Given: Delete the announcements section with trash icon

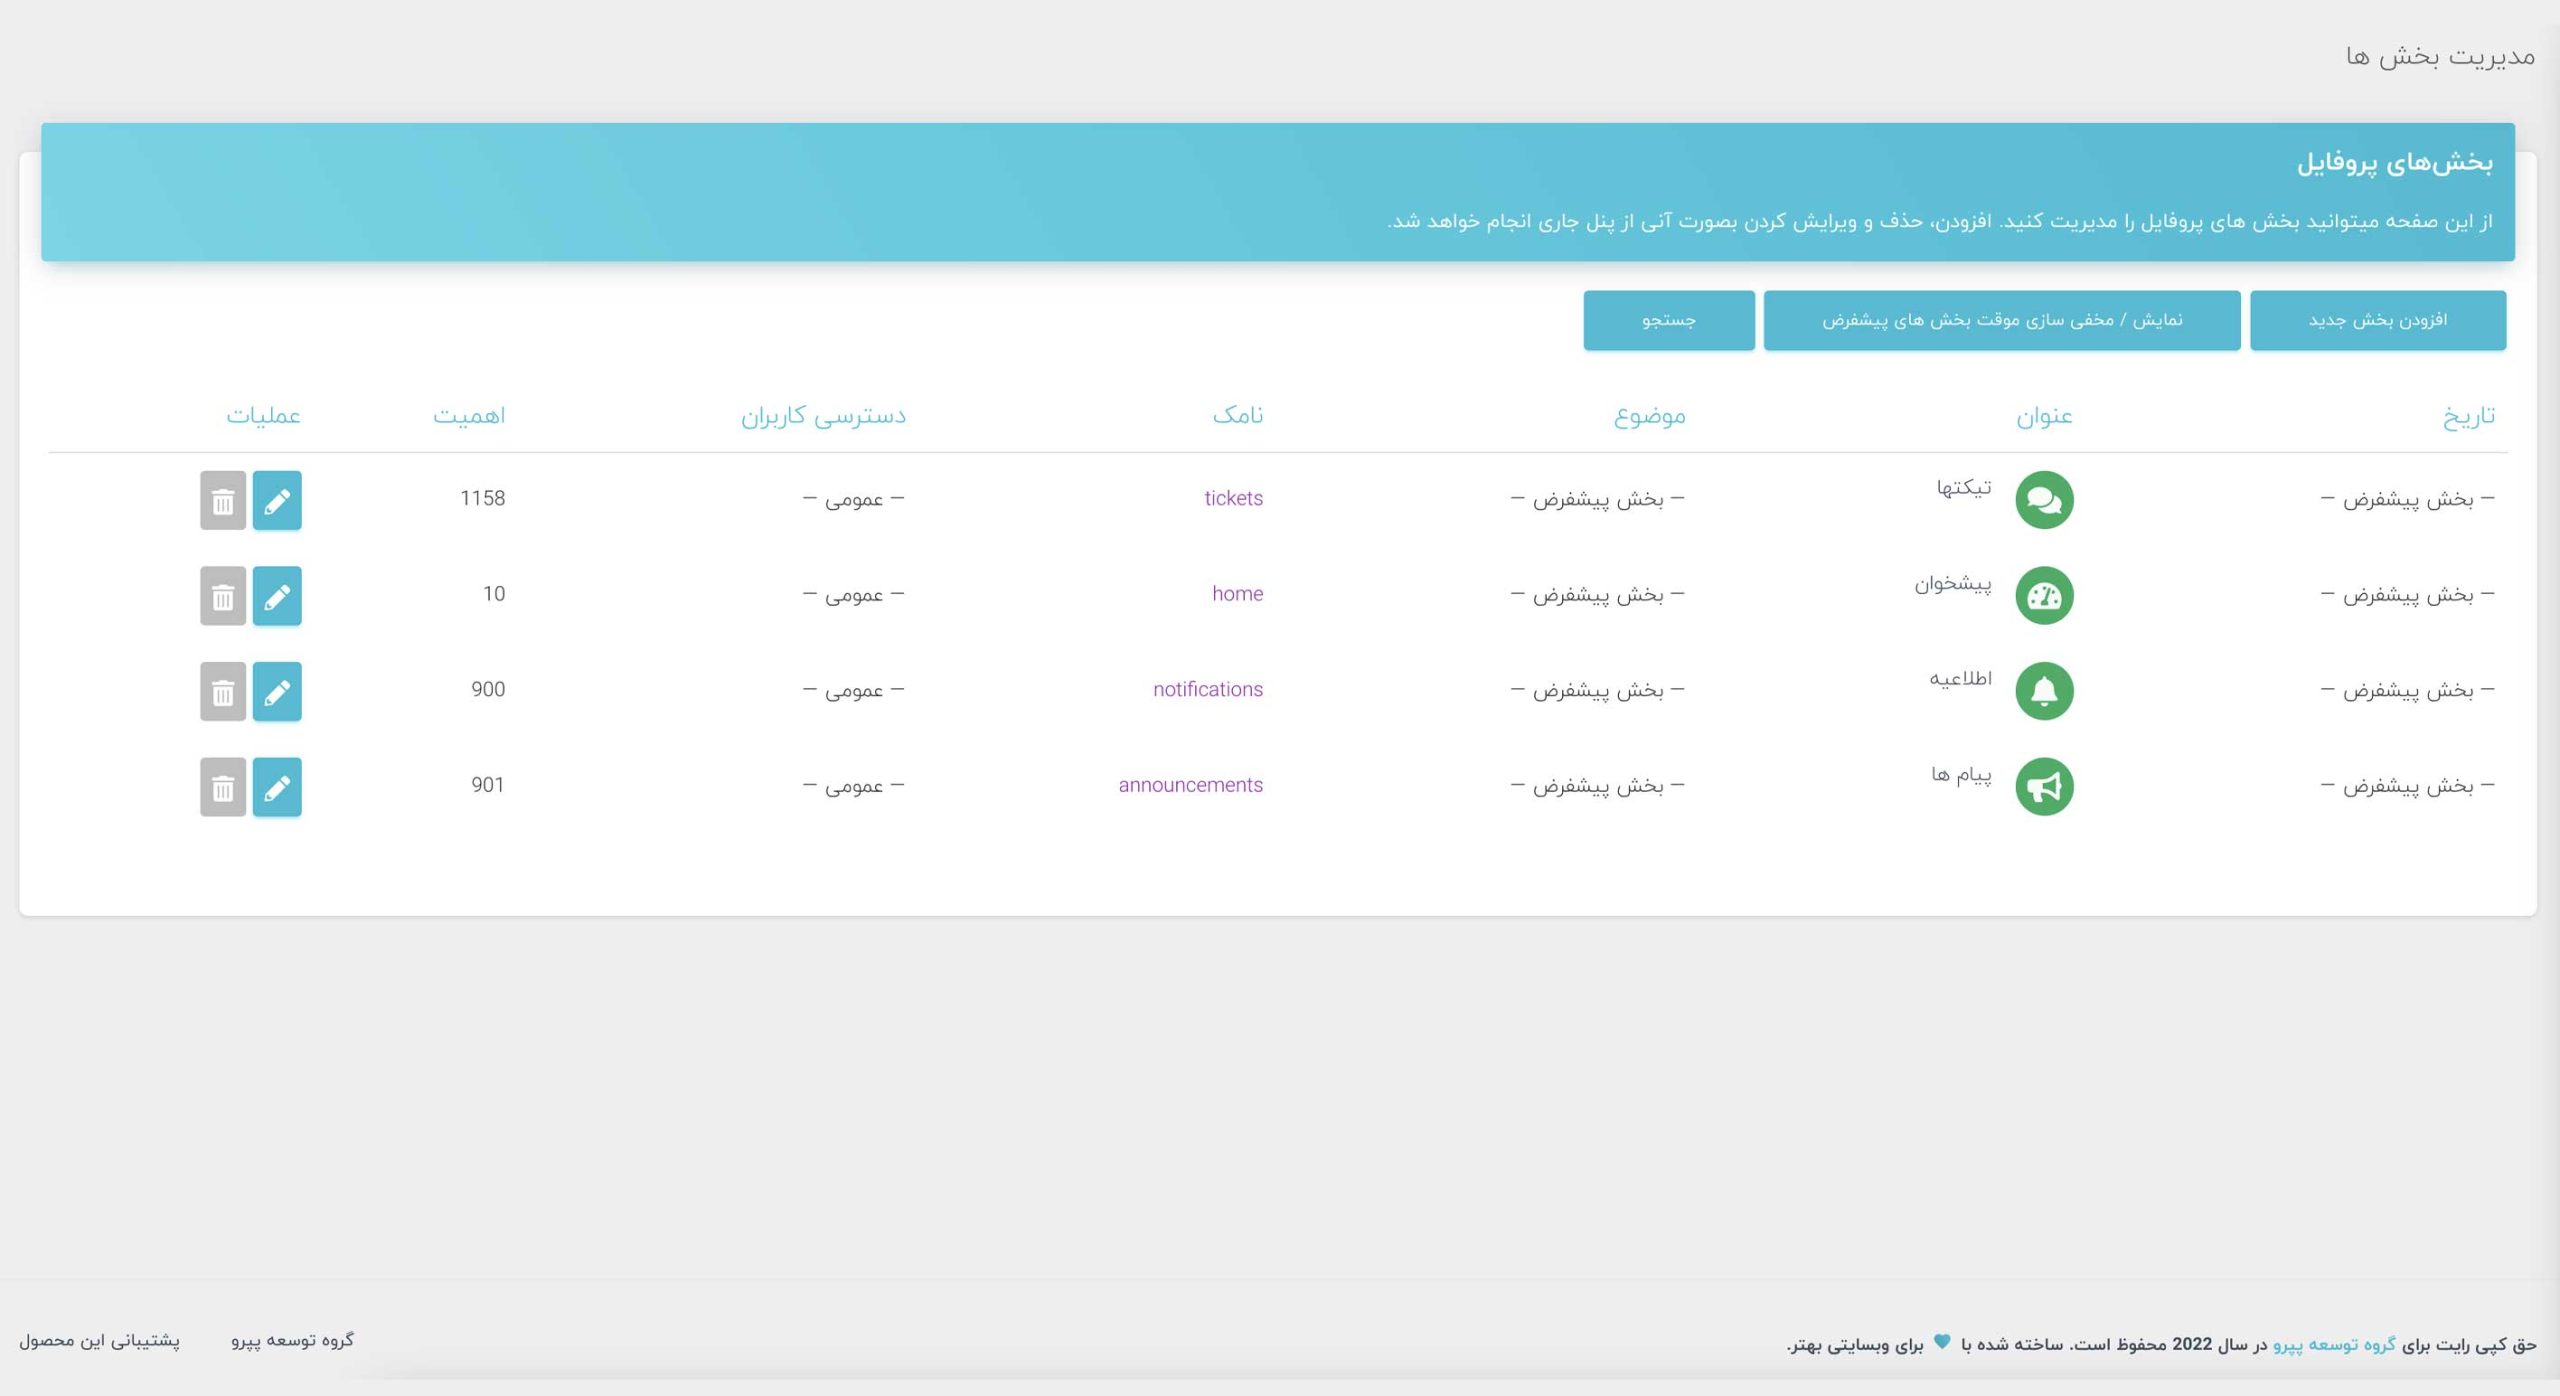Looking at the screenshot, I should pyautogui.click(x=223, y=787).
